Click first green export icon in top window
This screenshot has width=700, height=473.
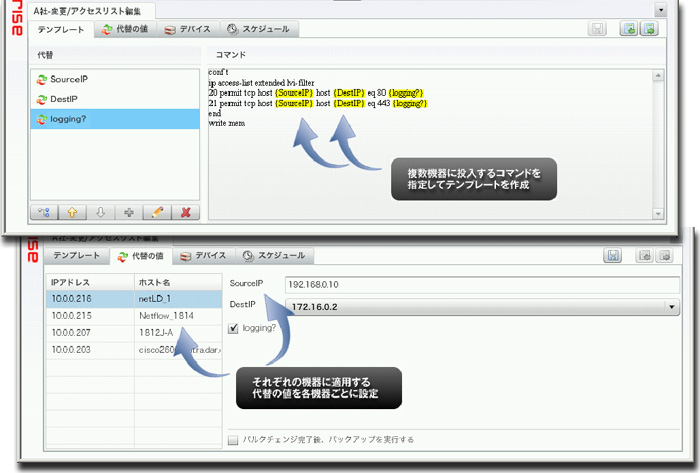629,29
